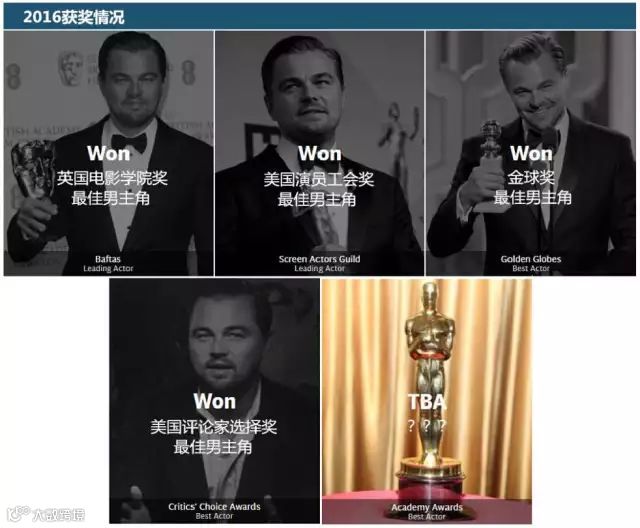640x528 pixels.
Task: Click the three question marks under TBA
Action: [x=427, y=426]
